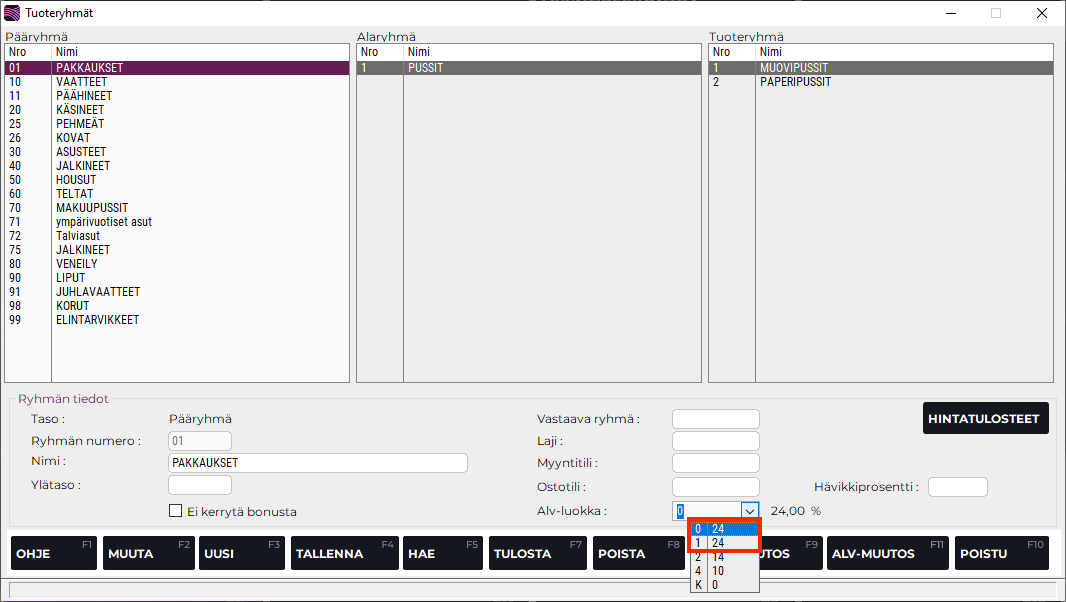Select VAATTEET in the Pääryhmä list
This screenshot has width=1066, height=602.
point(82,82)
